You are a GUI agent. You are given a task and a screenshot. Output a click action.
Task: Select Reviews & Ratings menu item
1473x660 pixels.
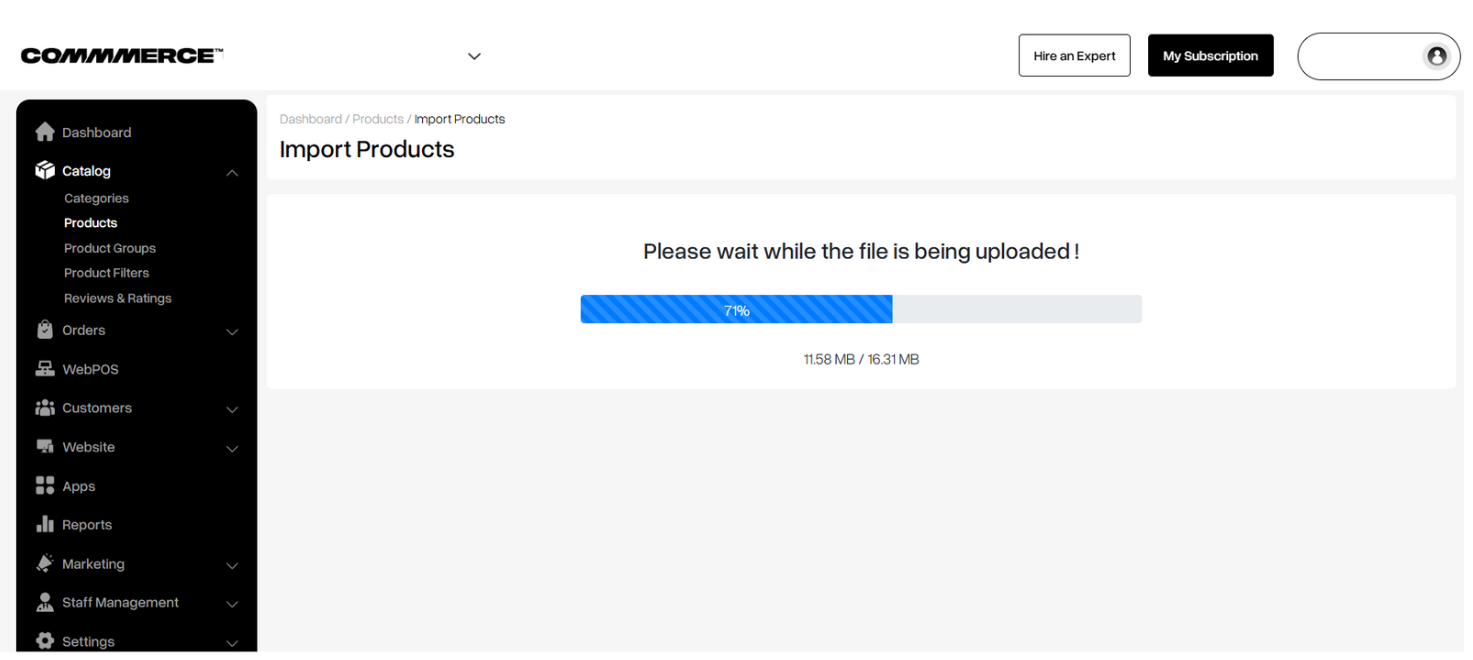(118, 299)
